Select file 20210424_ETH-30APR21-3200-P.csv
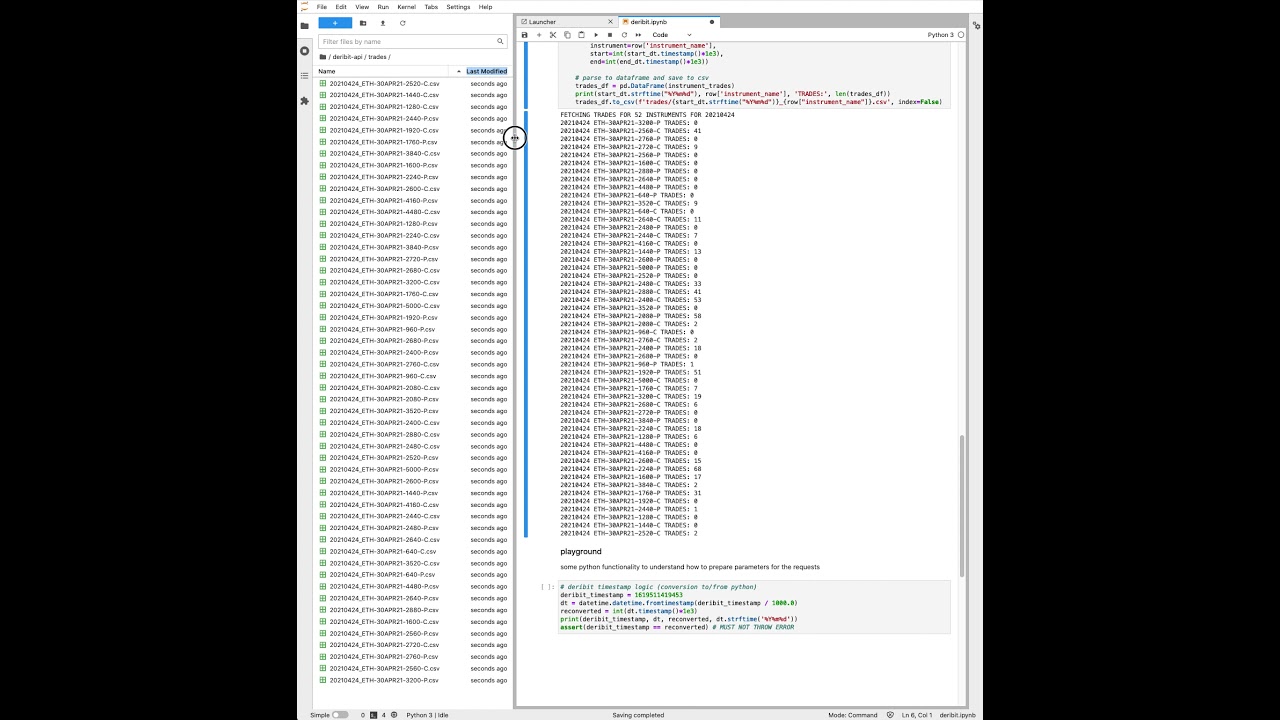Screen dimensions: 1280x720 tap(413, 680)
